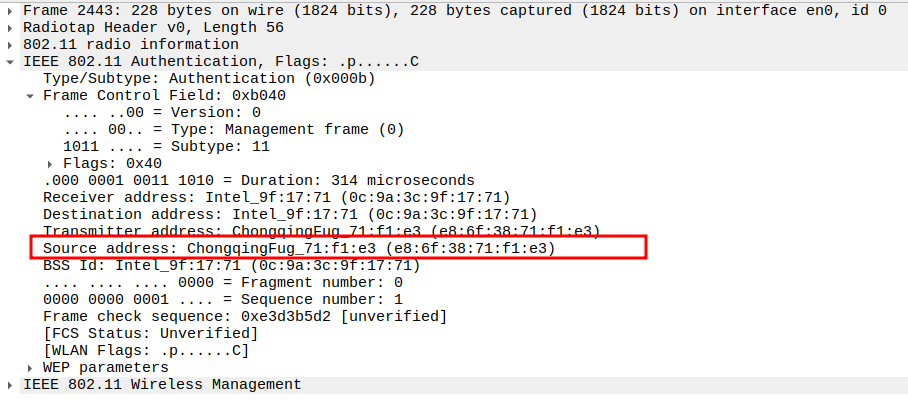Expand 802.11 radio information section
This screenshot has width=908, height=400.
click(x=11, y=45)
